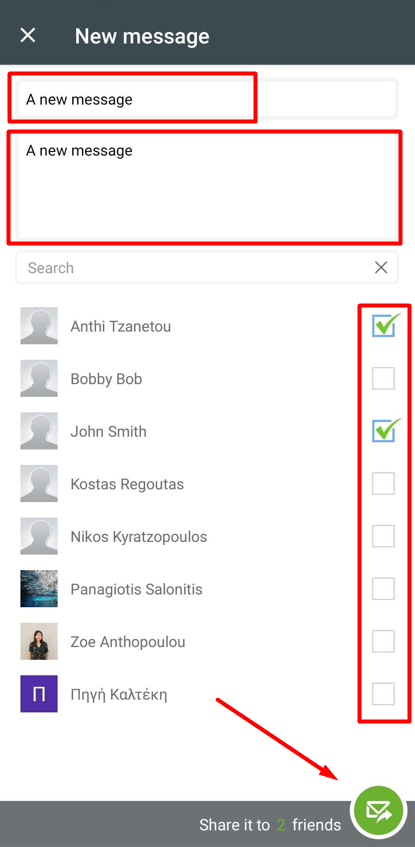Viewport: 415px width, 847px height.
Task: Uncheck John Smith checkbox
Action: click(384, 431)
